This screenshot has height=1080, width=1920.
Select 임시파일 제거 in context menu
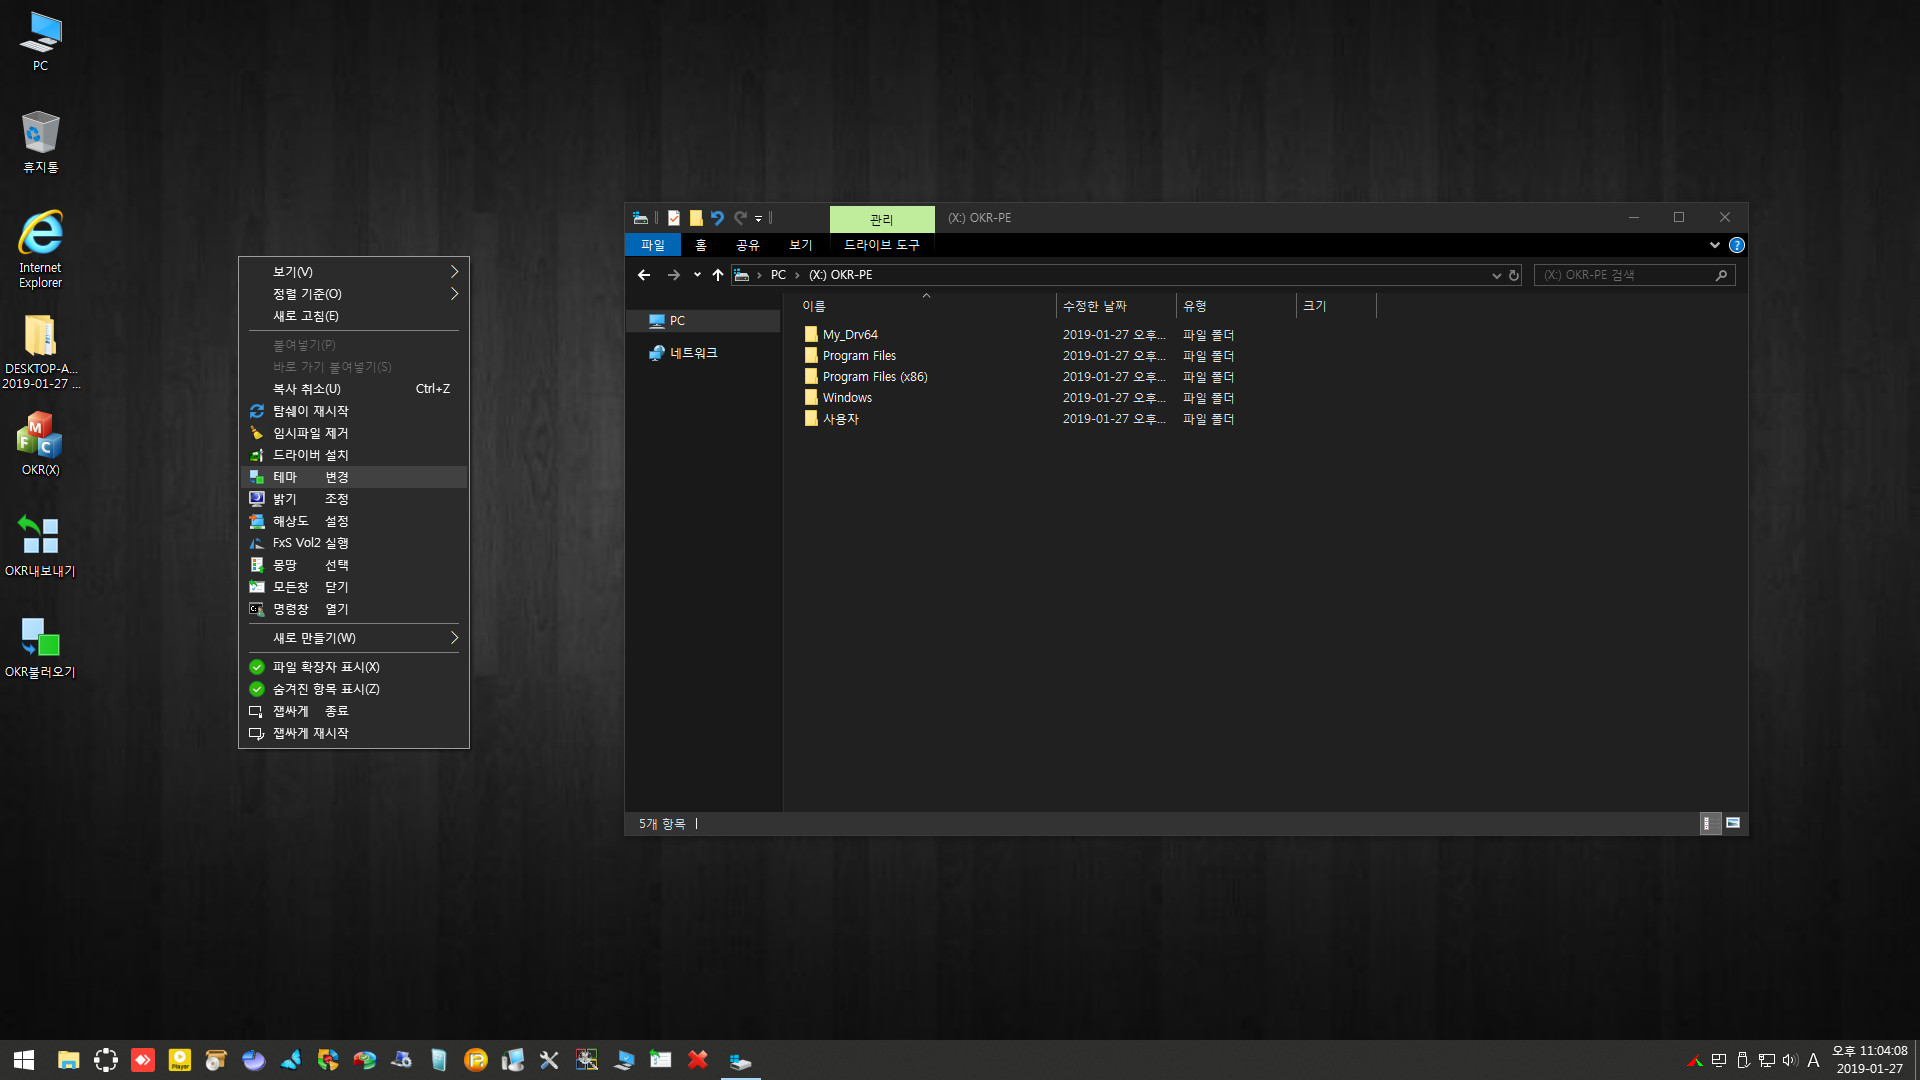(354, 433)
